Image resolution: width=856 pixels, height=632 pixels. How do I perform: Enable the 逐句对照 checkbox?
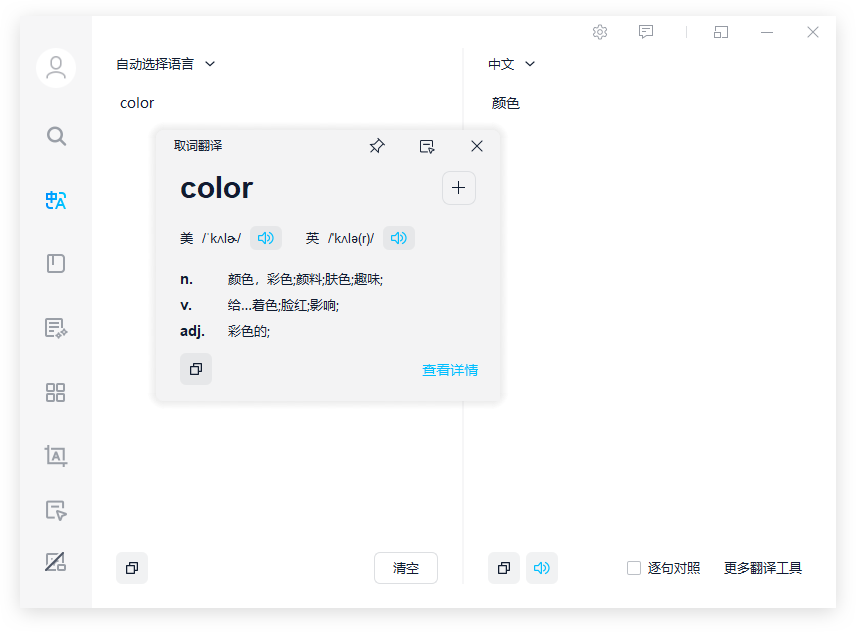coord(634,568)
